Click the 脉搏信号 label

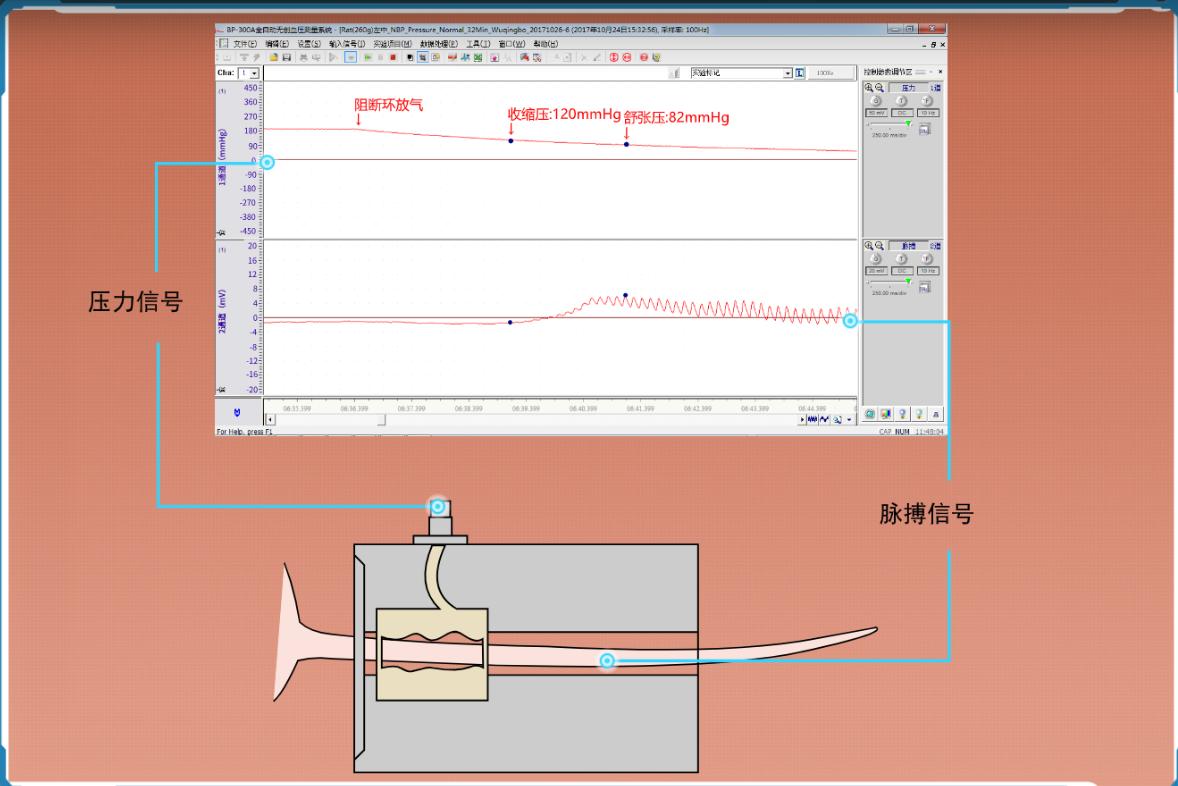point(926,514)
